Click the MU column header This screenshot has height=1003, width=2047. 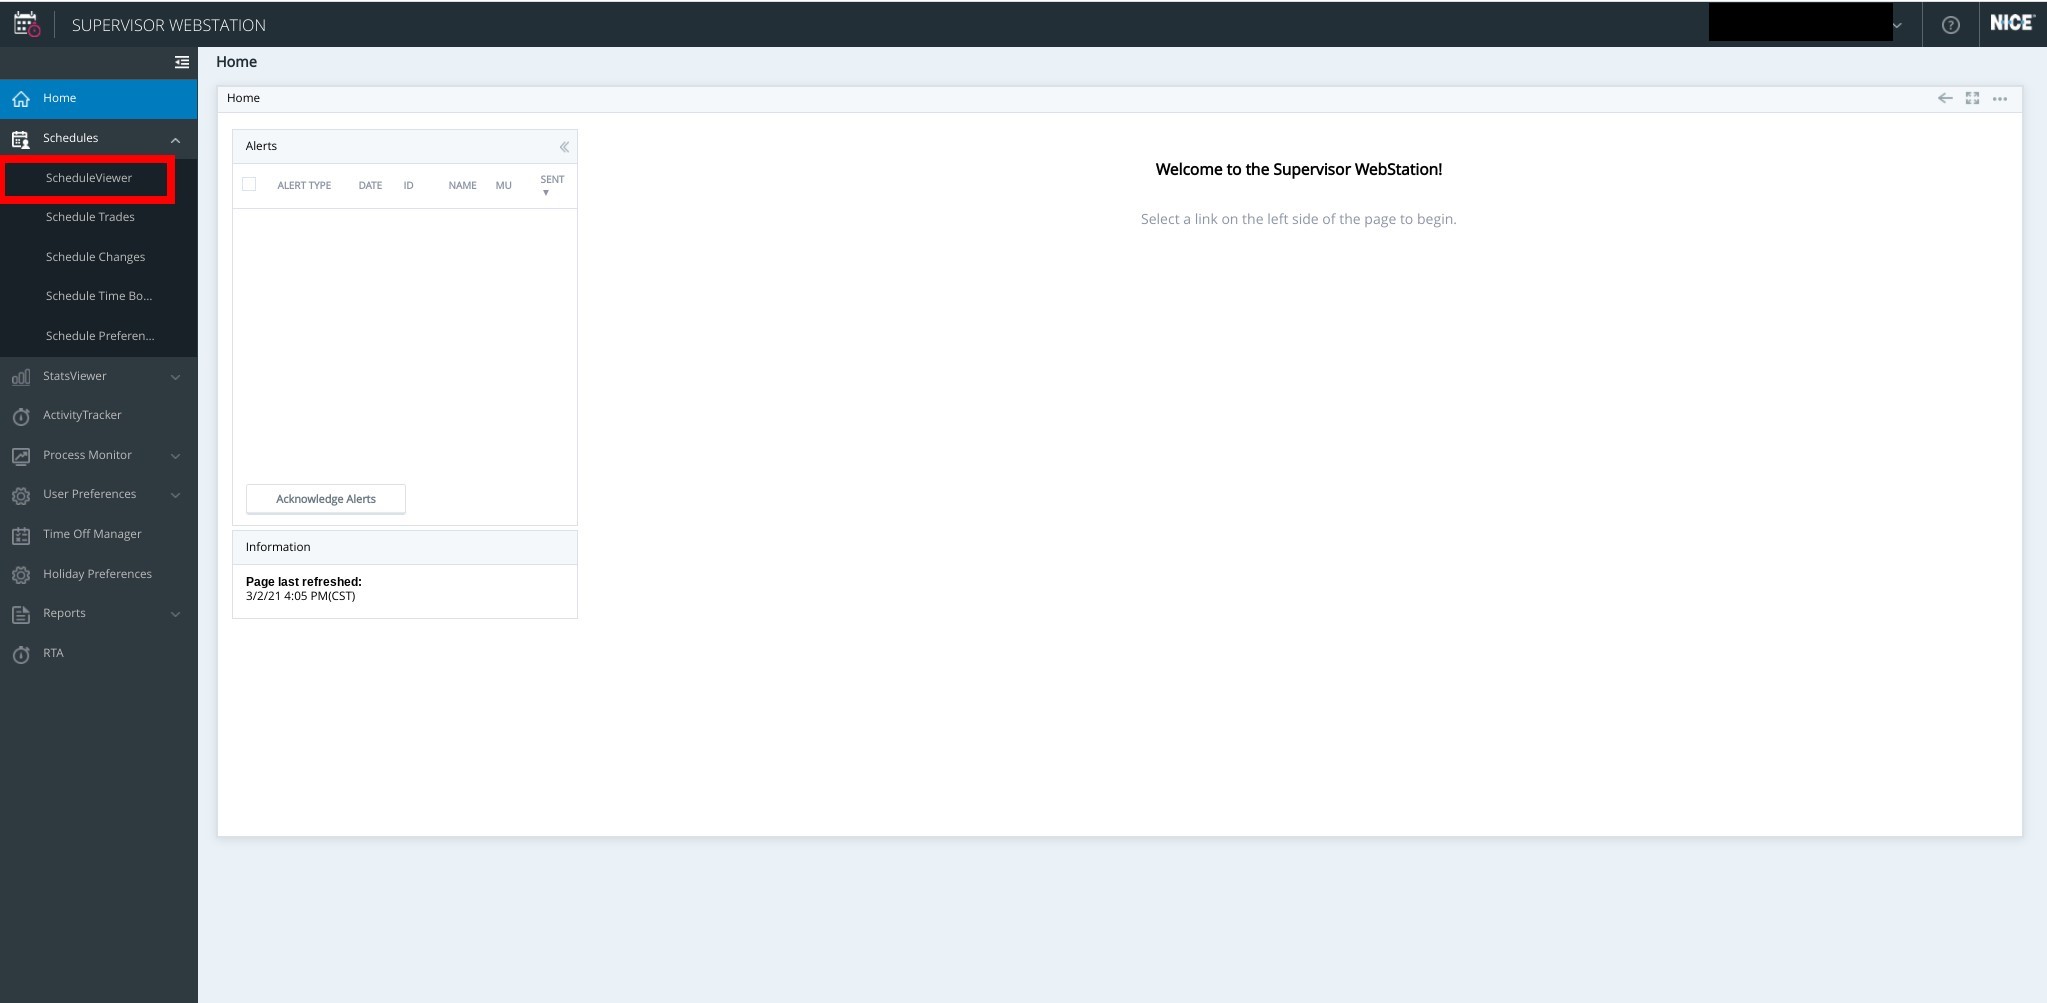pos(503,186)
